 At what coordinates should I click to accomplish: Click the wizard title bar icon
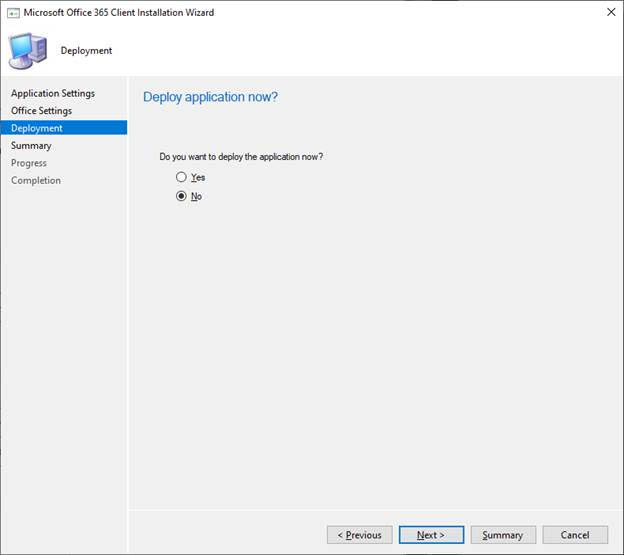pos(13,13)
